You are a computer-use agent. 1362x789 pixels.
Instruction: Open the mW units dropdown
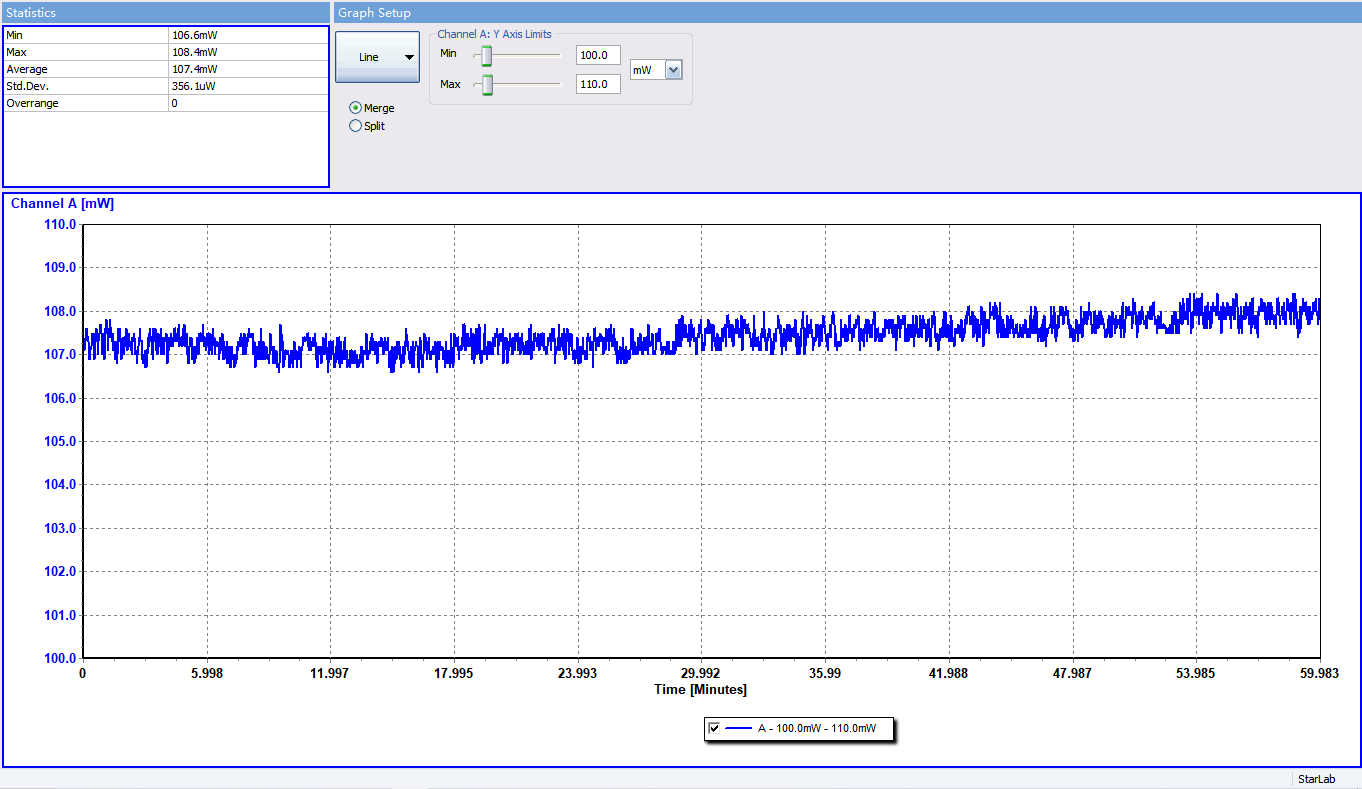tap(673, 70)
